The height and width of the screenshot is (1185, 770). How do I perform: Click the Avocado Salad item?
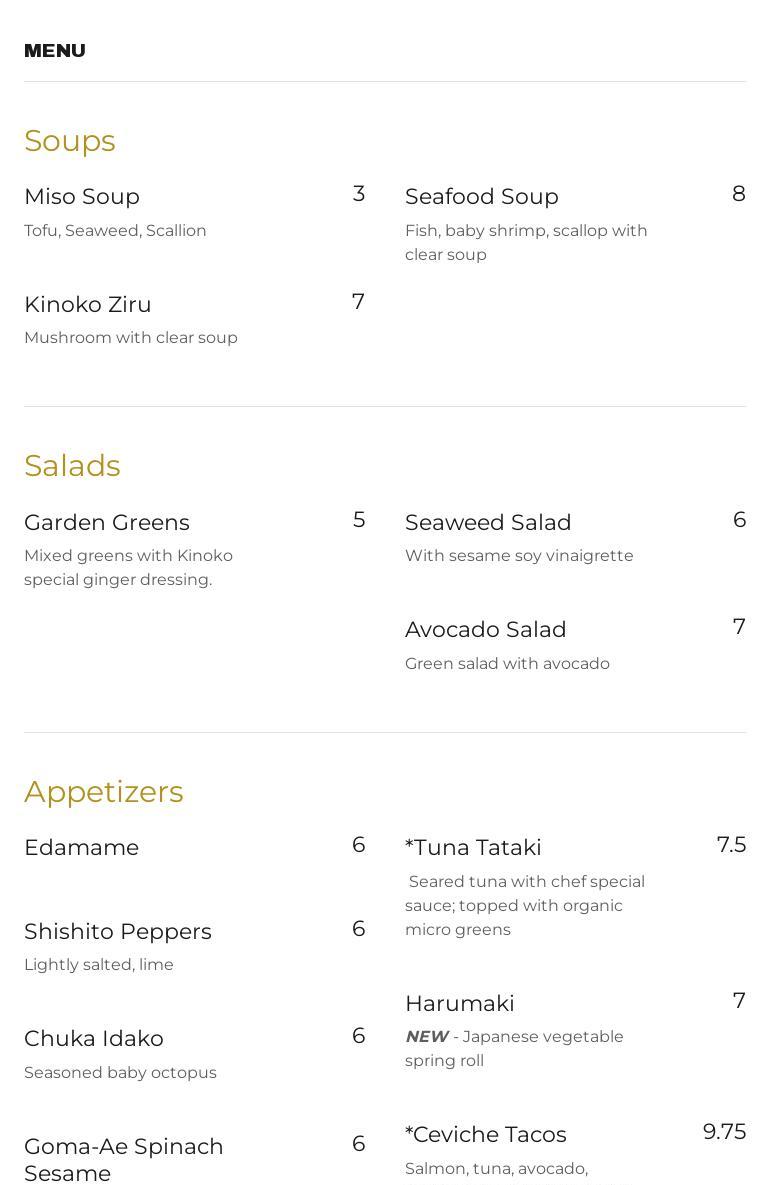[x=486, y=630]
